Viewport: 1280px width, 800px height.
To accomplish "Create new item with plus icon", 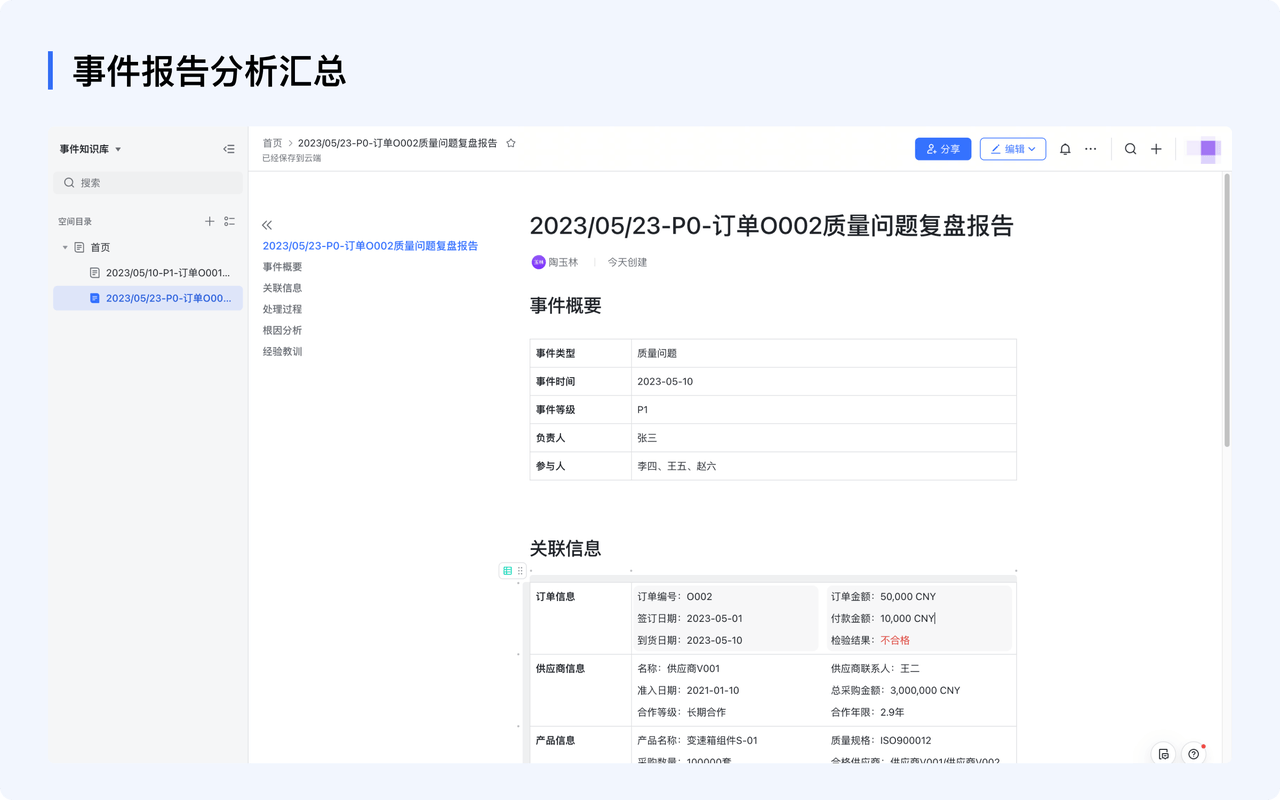I will 1156,149.
